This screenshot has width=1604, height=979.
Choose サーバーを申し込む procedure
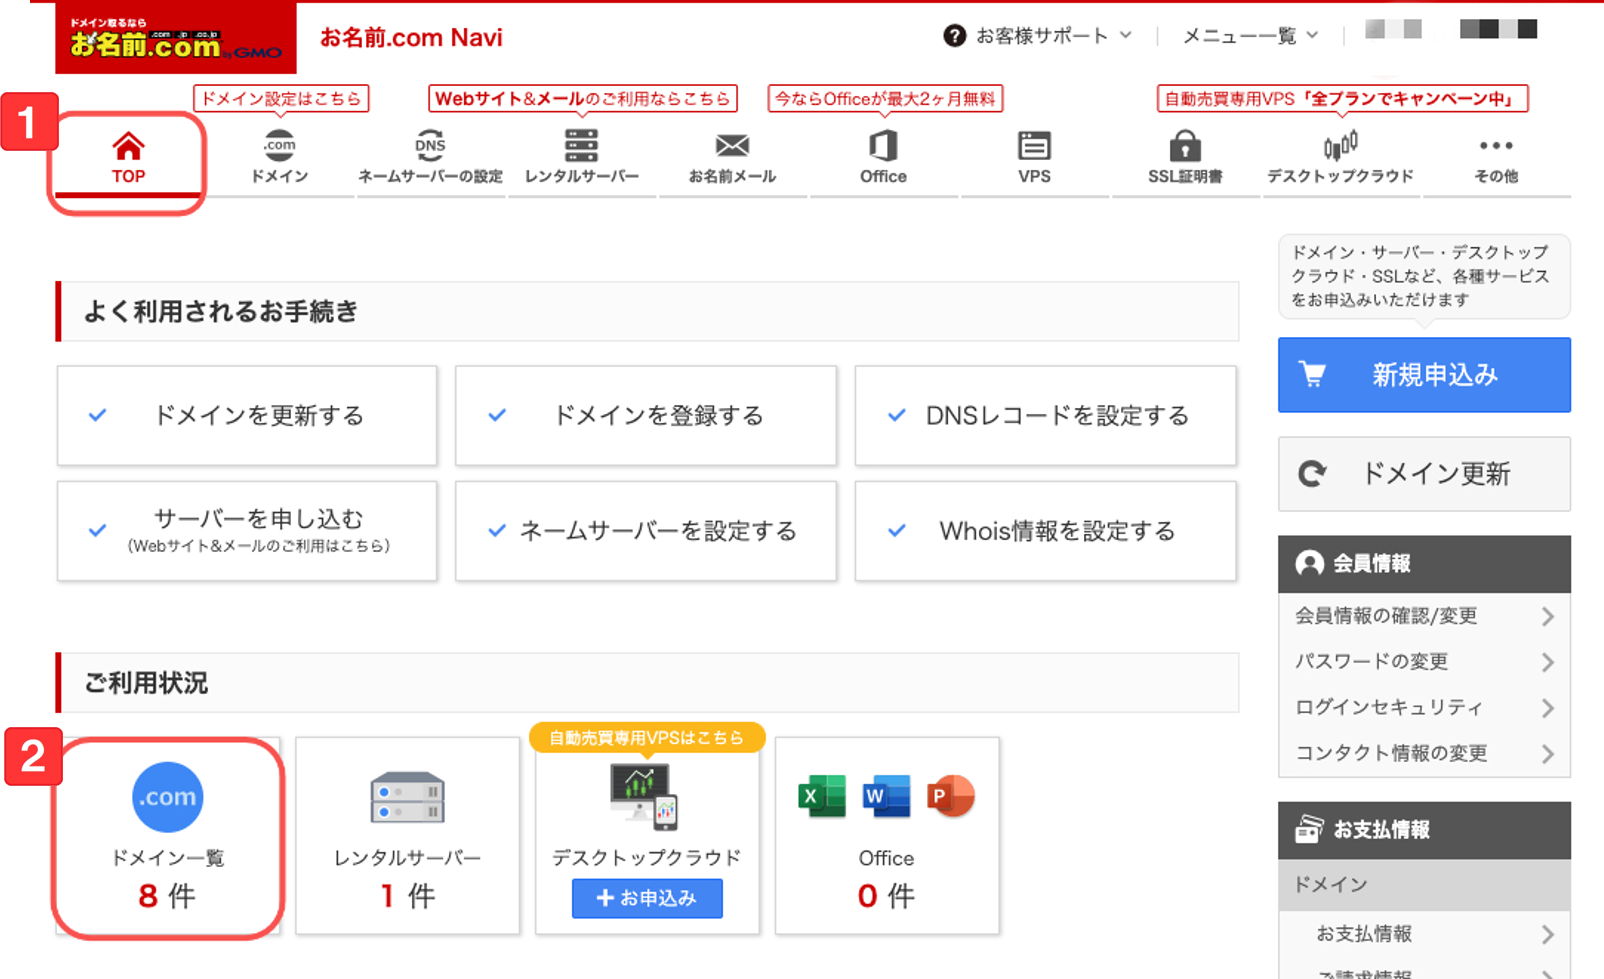click(247, 531)
